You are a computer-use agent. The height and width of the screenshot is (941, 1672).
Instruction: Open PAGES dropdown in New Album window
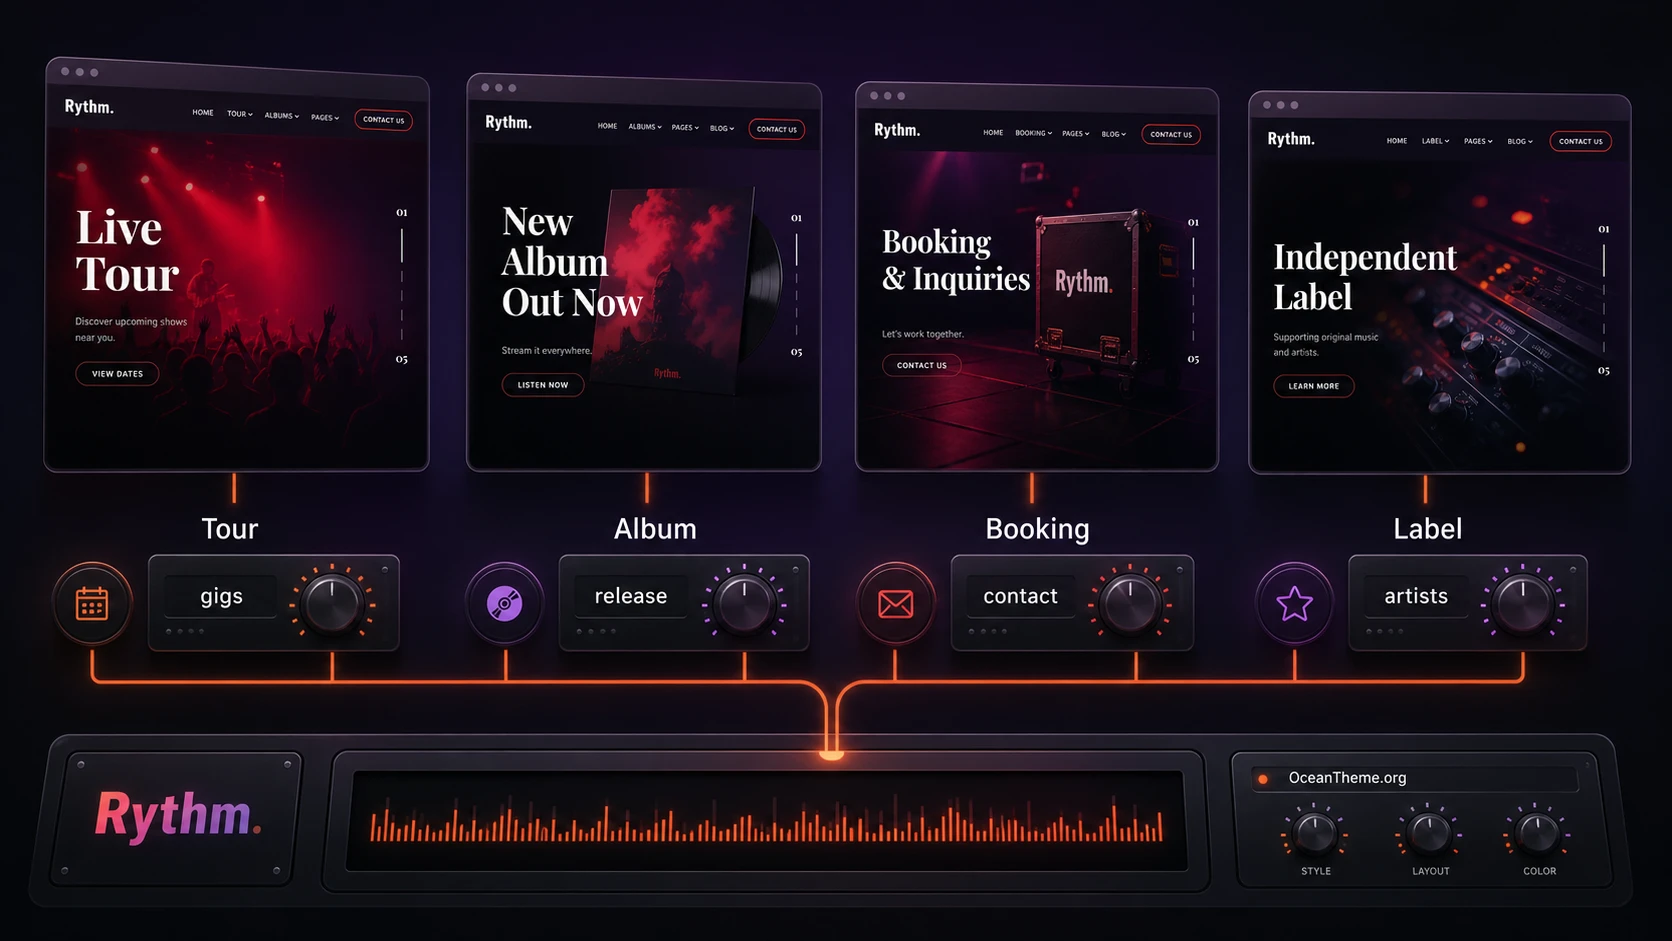685,128
